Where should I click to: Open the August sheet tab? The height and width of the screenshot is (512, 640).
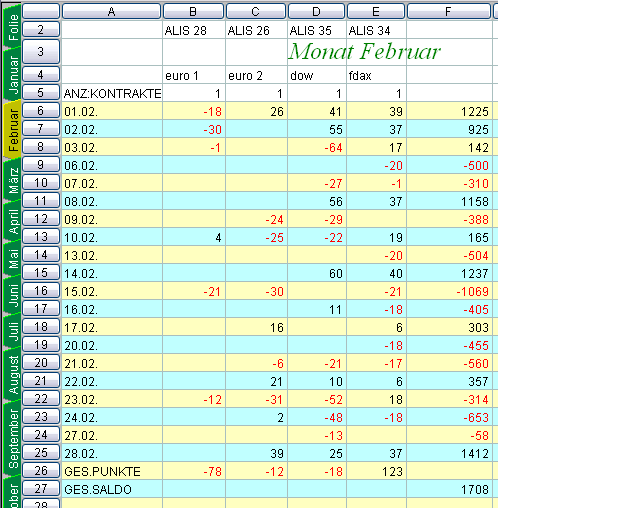tap(11, 372)
